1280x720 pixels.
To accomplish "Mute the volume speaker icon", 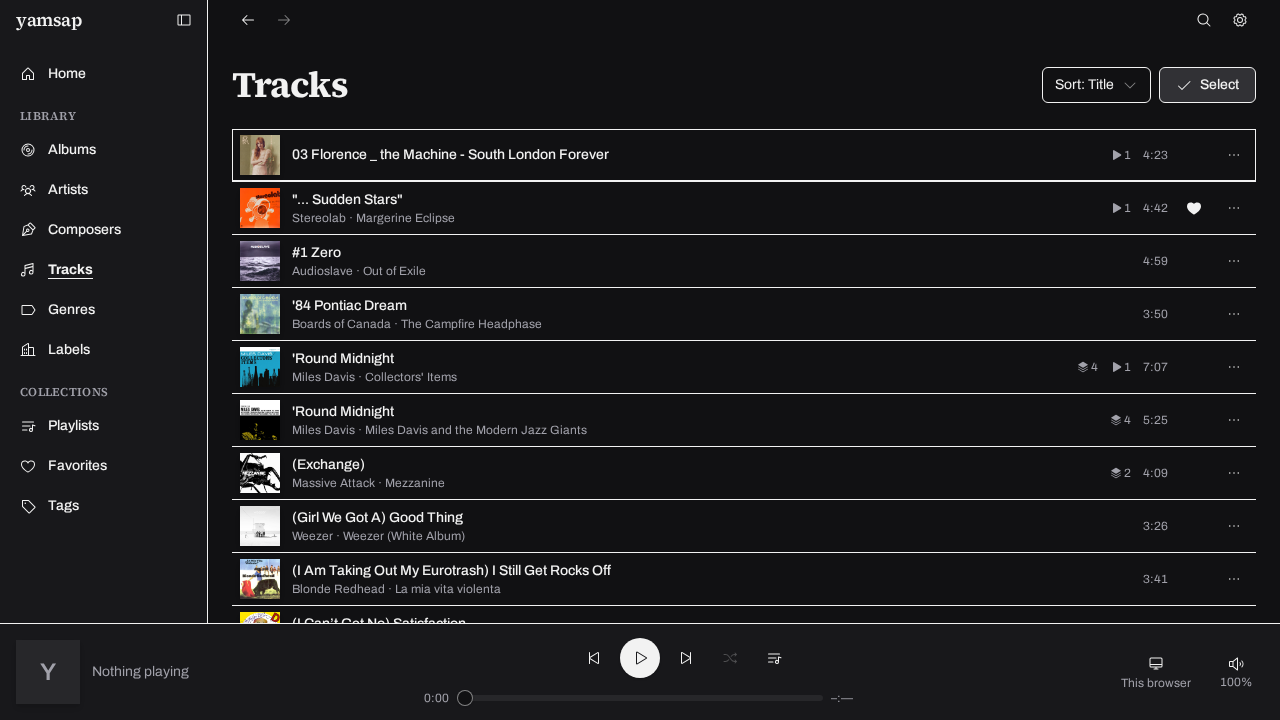I will (1236, 663).
